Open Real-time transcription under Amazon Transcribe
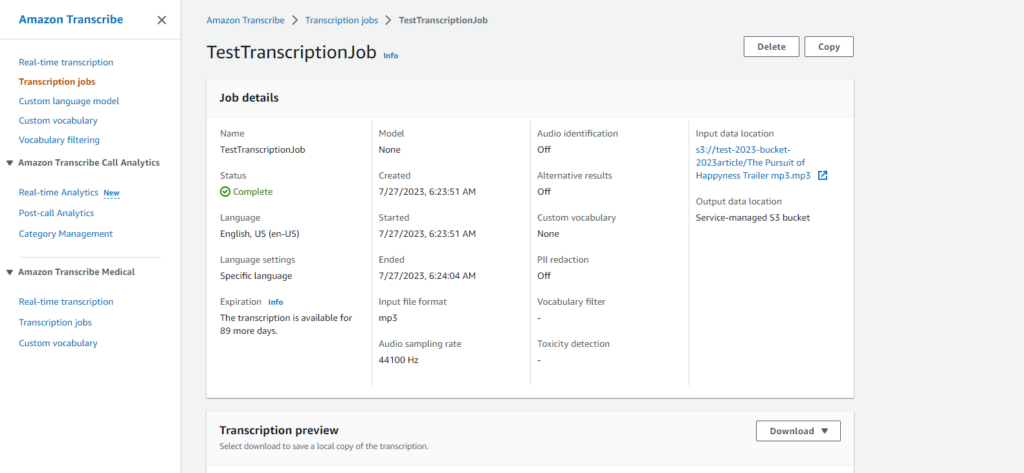 66,63
